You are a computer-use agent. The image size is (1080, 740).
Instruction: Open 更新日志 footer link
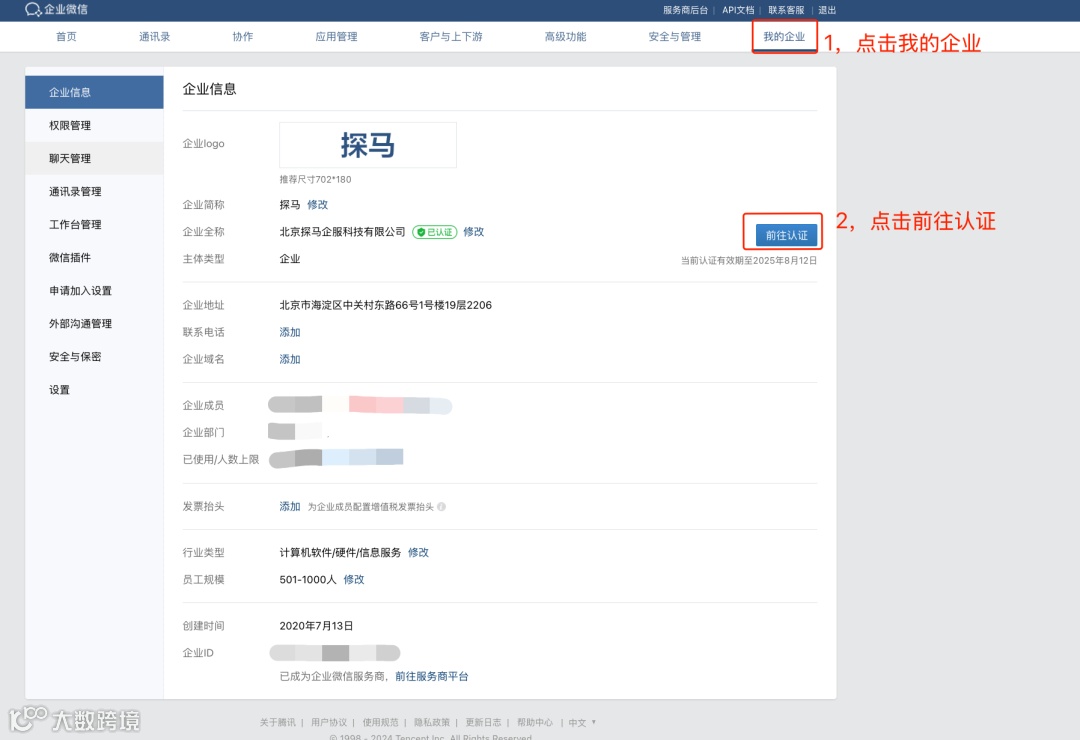[484, 722]
